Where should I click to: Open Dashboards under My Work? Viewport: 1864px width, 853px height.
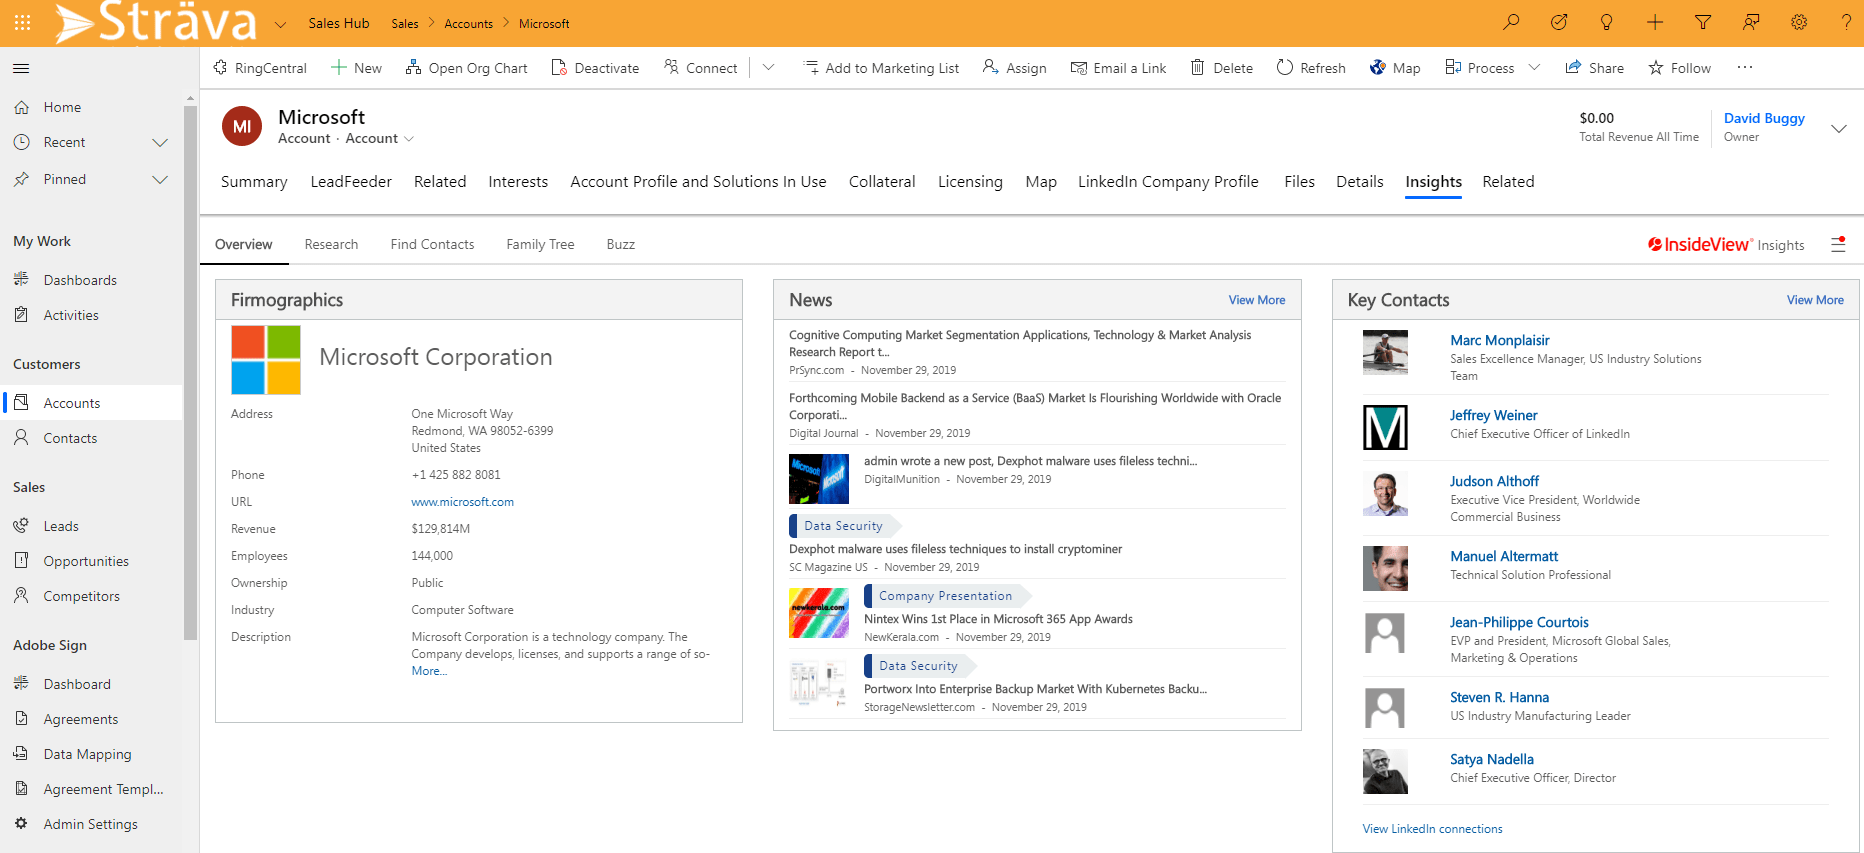pyautogui.click(x=80, y=281)
